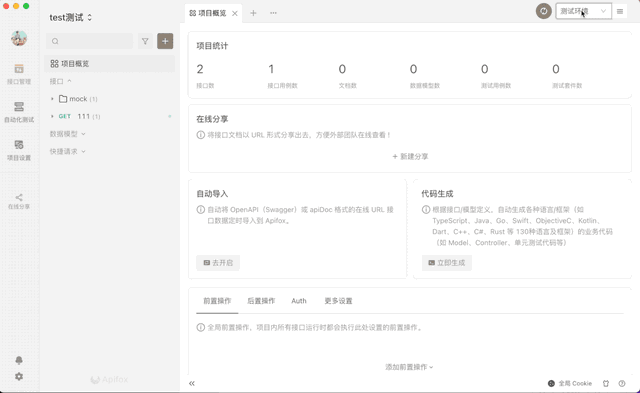
Task: Open the 测试环境 environment dropdown
Action: pos(583,11)
